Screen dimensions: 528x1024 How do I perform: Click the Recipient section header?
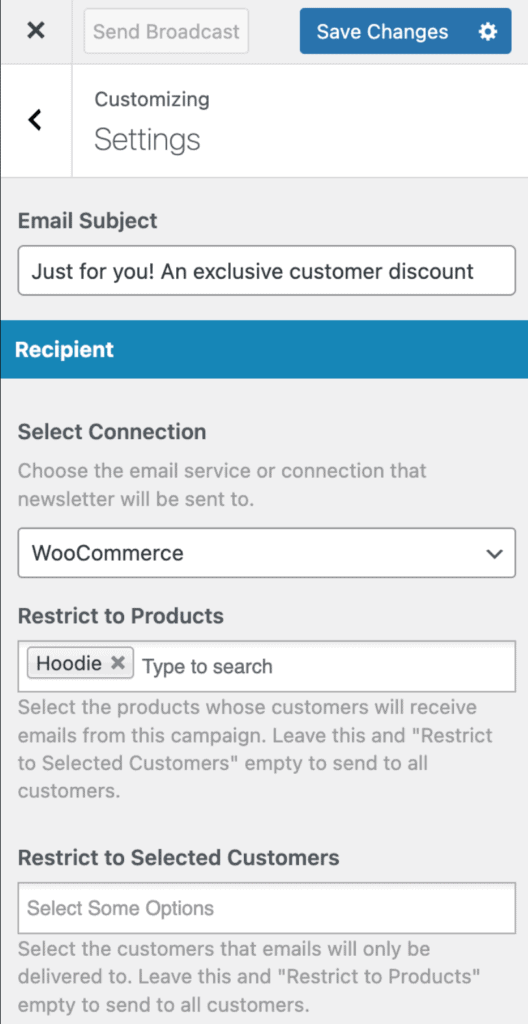pyautogui.click(x=264, y=349)
